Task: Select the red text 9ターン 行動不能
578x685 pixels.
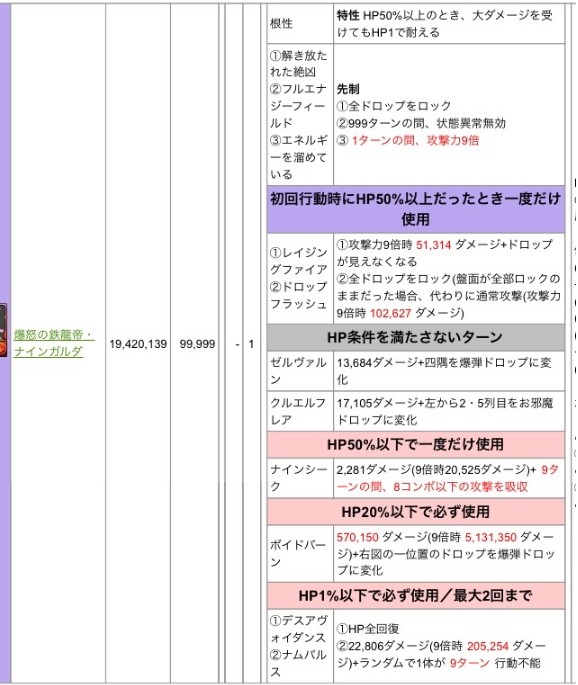Action: pyautogui.click(x=495, y=663)
